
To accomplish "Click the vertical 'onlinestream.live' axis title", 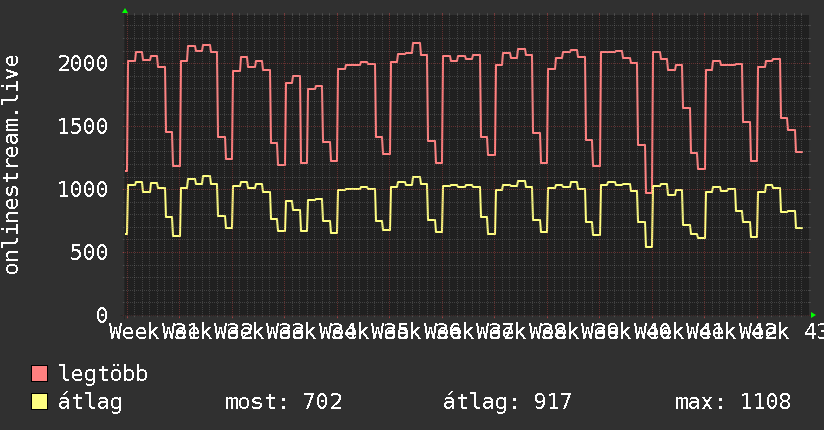I will click(12, 165).
